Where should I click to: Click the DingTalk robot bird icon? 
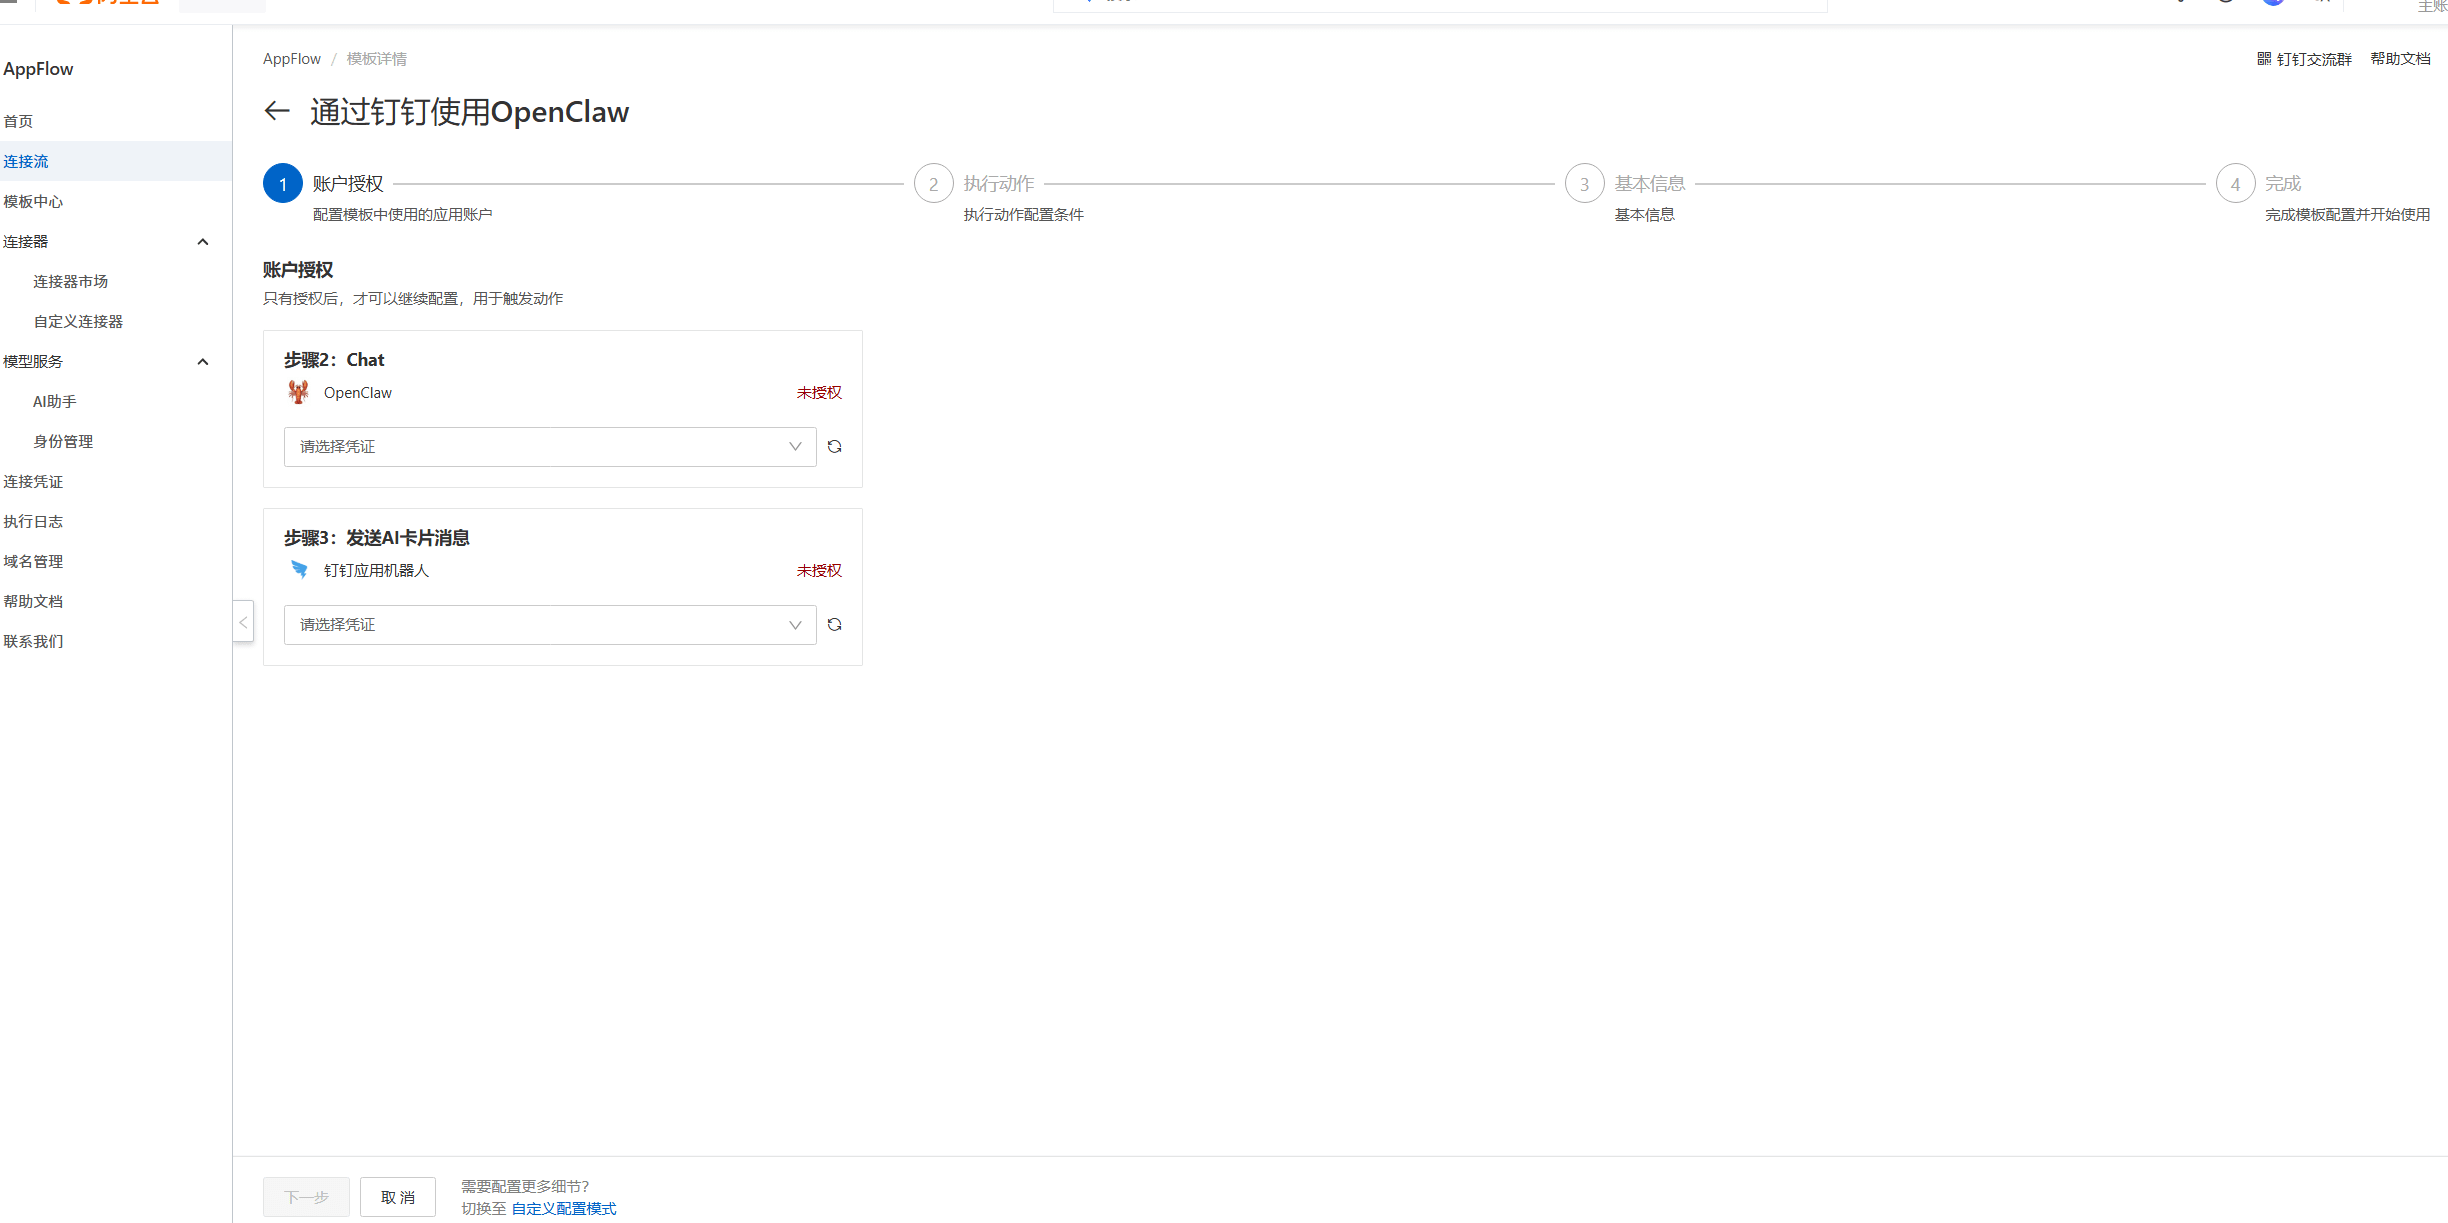point(299,570)
